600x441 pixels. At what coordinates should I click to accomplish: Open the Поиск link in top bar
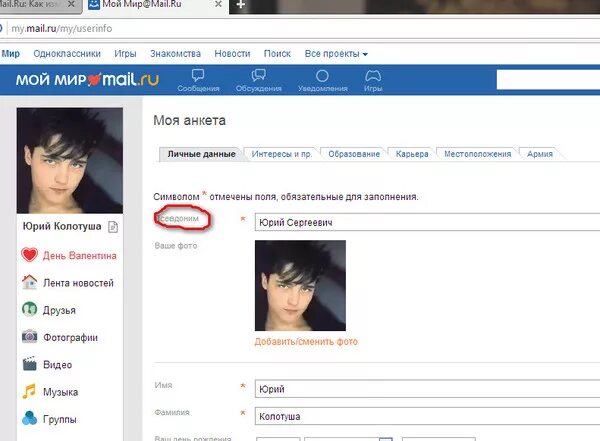click(277, 54)
